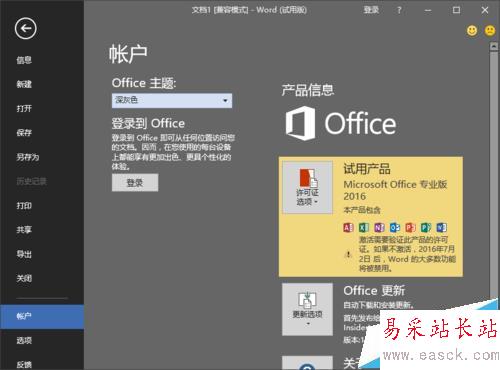Select 保存 in the sidebar
This screenshot has height=370, width=500.
(x=42, y=133)
